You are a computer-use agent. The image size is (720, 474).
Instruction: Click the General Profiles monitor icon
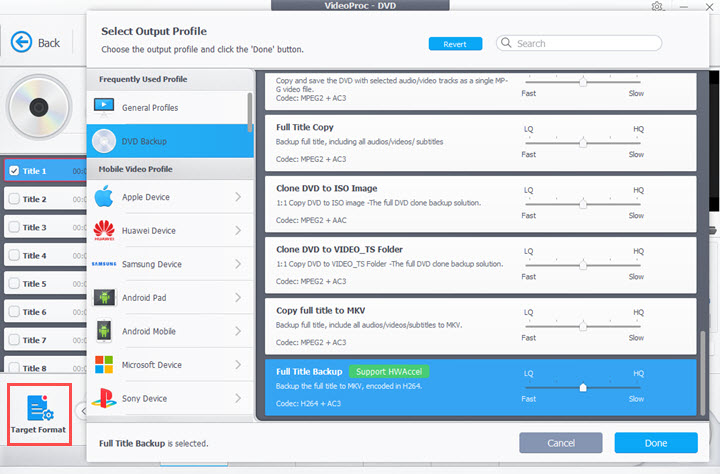point(104,107)
